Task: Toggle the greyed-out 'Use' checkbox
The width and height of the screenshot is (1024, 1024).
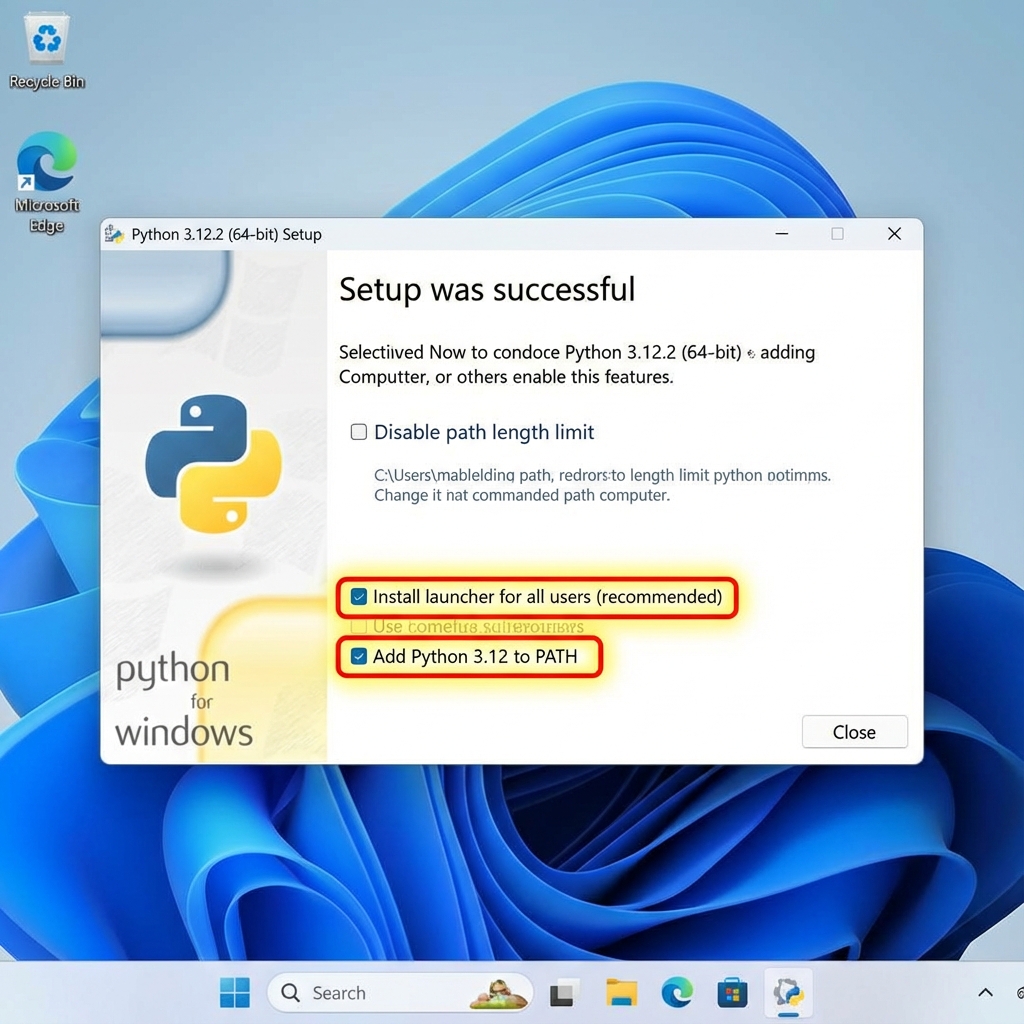Action: tap(359, 626)
